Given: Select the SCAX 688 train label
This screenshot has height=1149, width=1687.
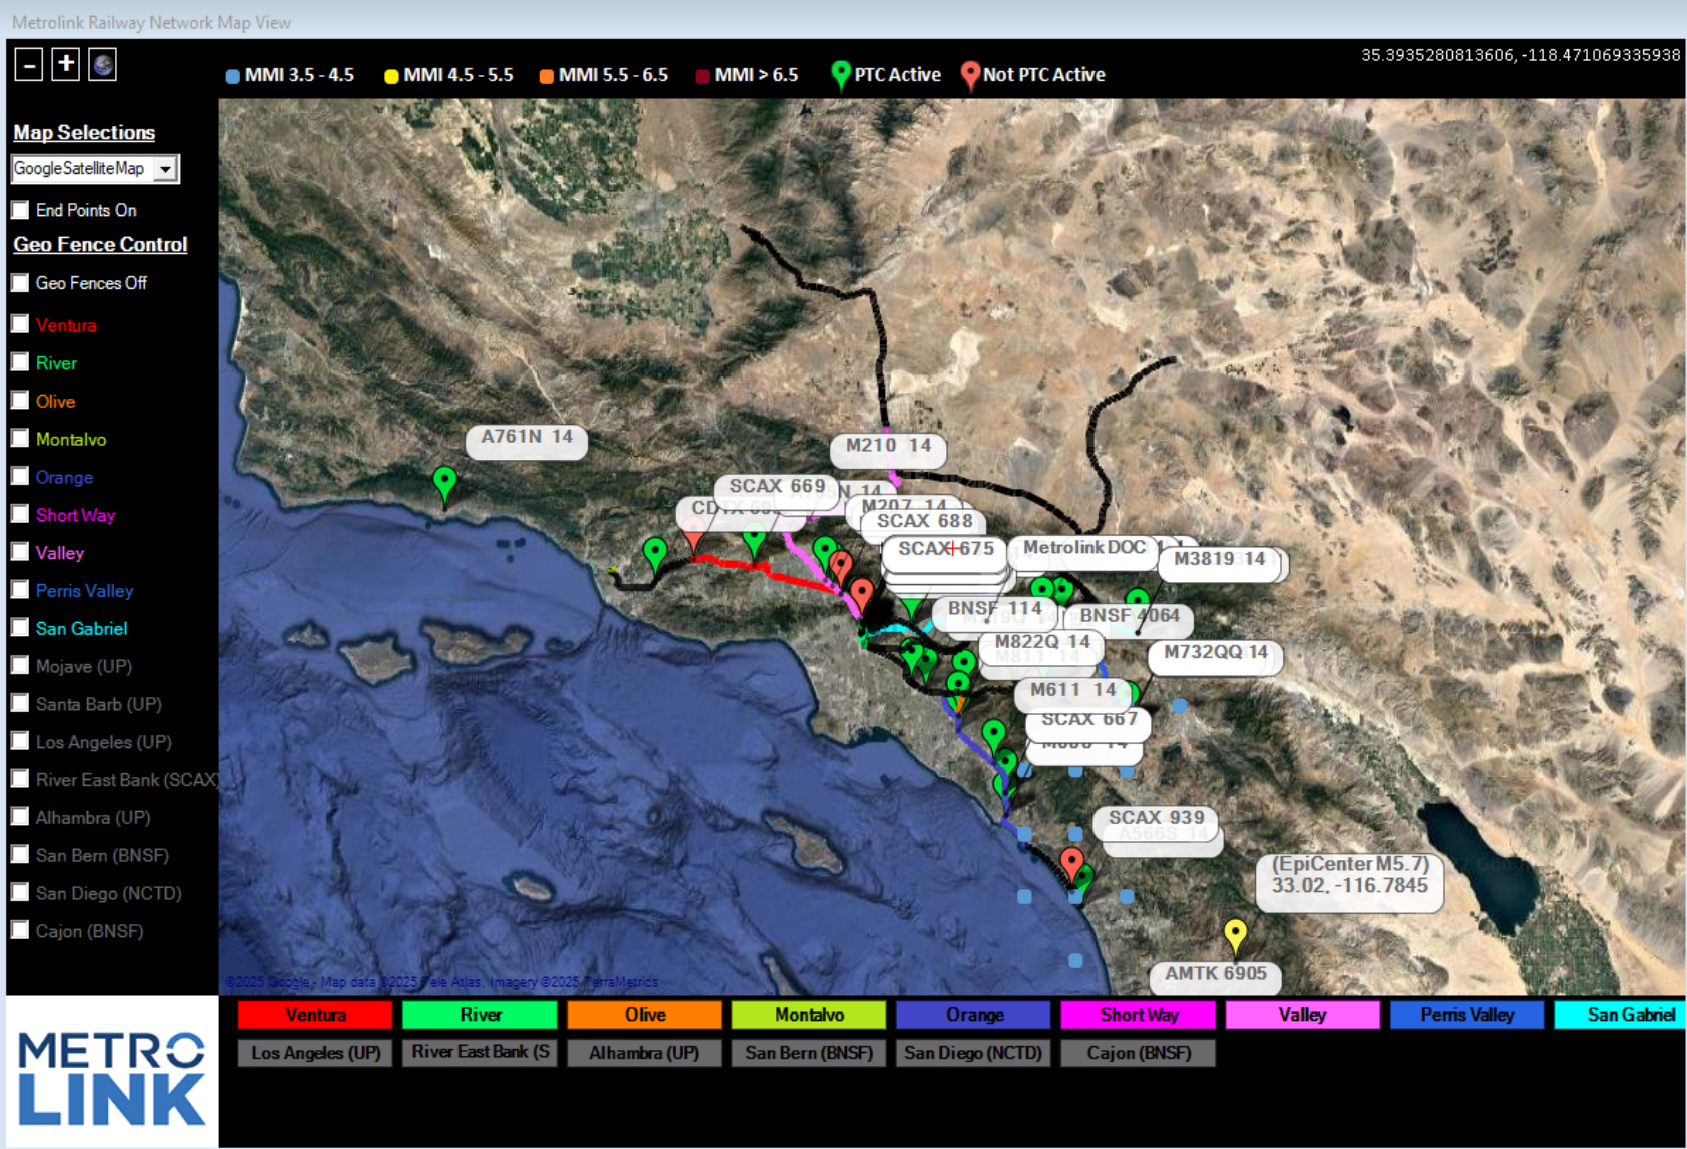Looking at the screenshot, I should coord(924,521).
